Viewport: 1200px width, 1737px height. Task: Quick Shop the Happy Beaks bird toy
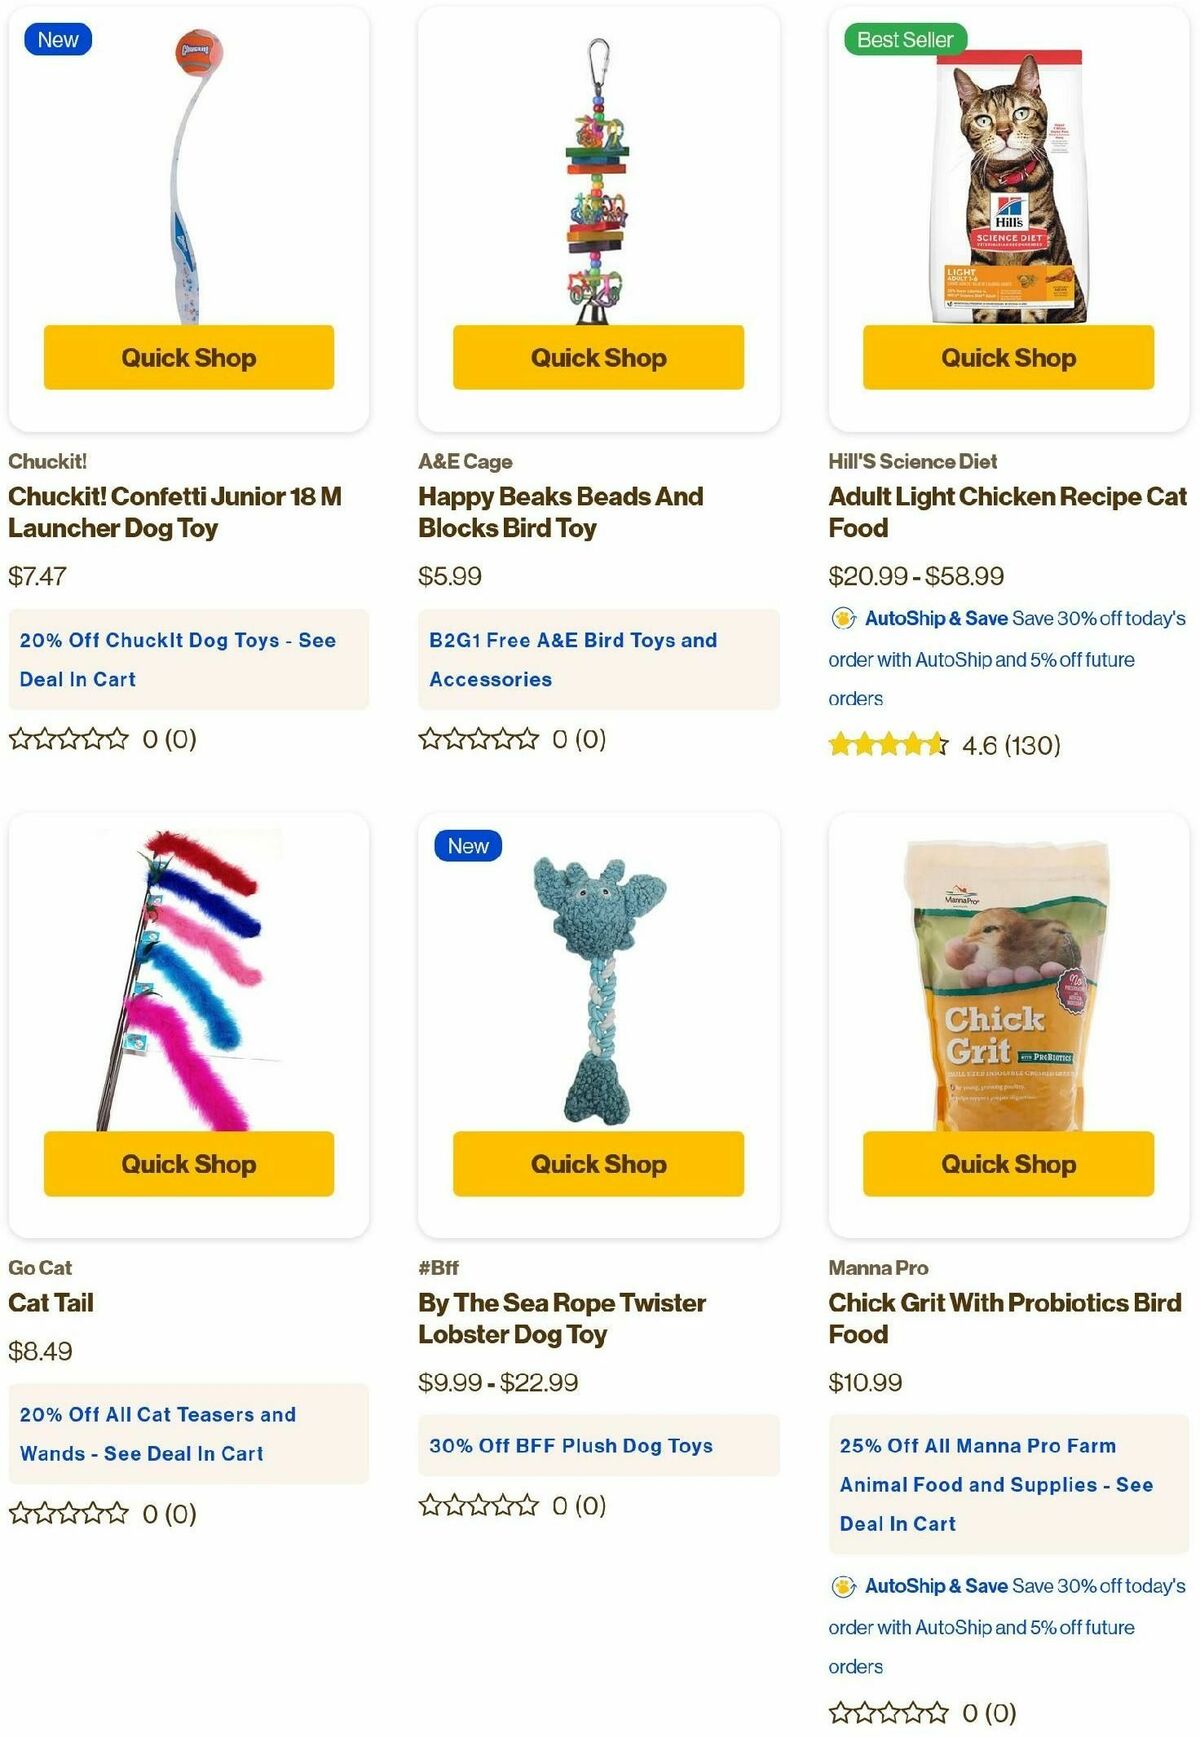point(598,357)
